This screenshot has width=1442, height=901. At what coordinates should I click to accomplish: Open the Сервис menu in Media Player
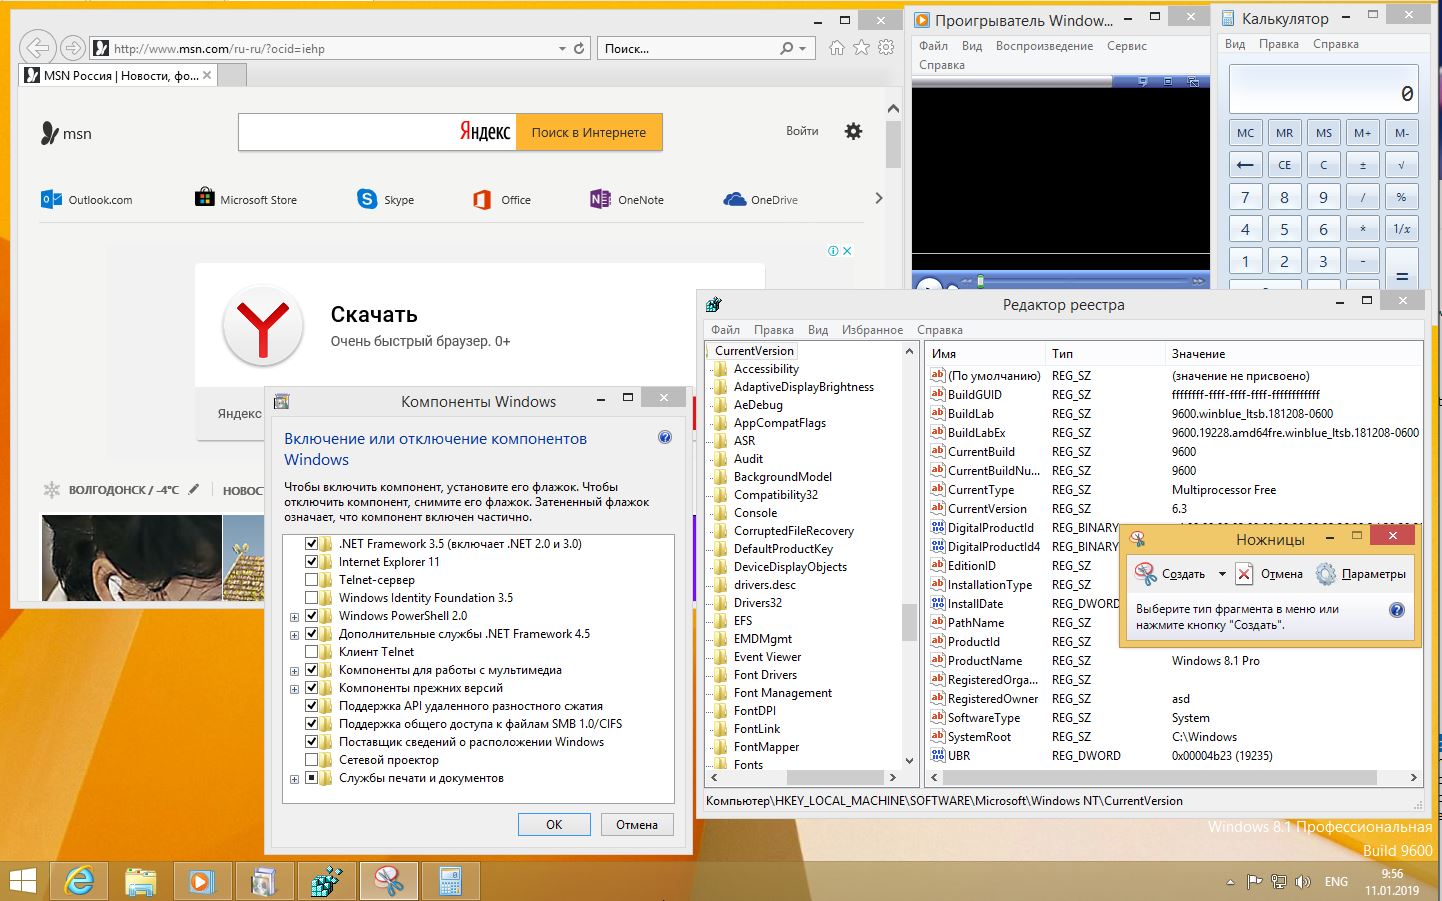click(1127, 46)
